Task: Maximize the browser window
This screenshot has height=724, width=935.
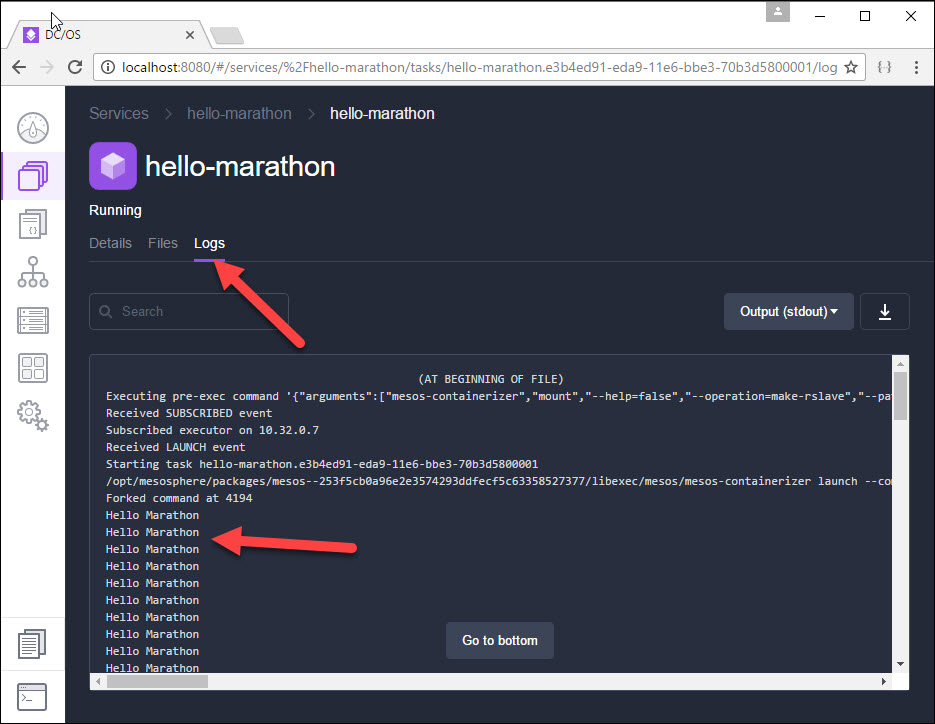Action: point(865,16)
